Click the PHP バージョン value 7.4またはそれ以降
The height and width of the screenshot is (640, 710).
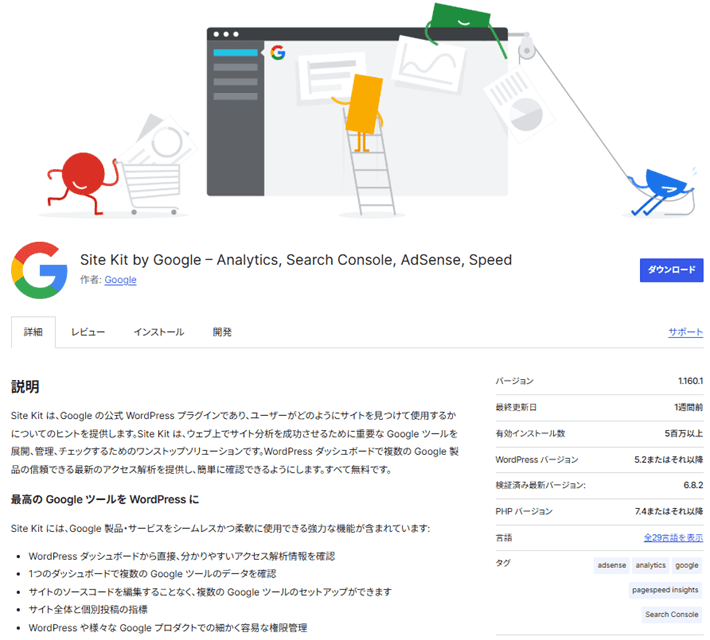[669, 511]
